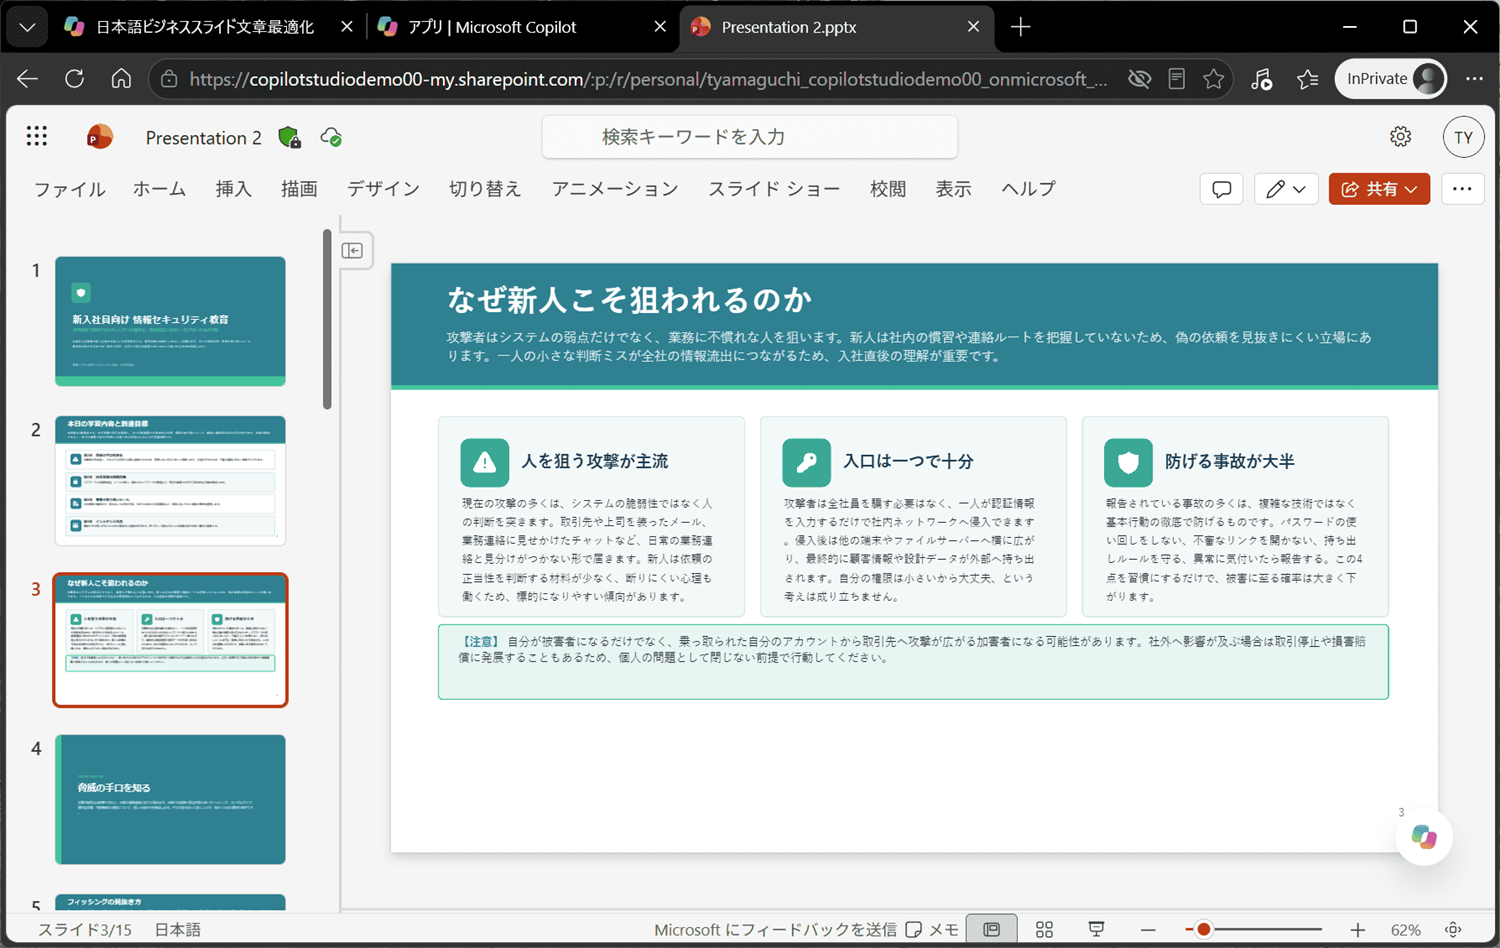The image size is (1500, 948).
Task: Open the more options ellipsis menu
Action: [x=1462, y=189]
